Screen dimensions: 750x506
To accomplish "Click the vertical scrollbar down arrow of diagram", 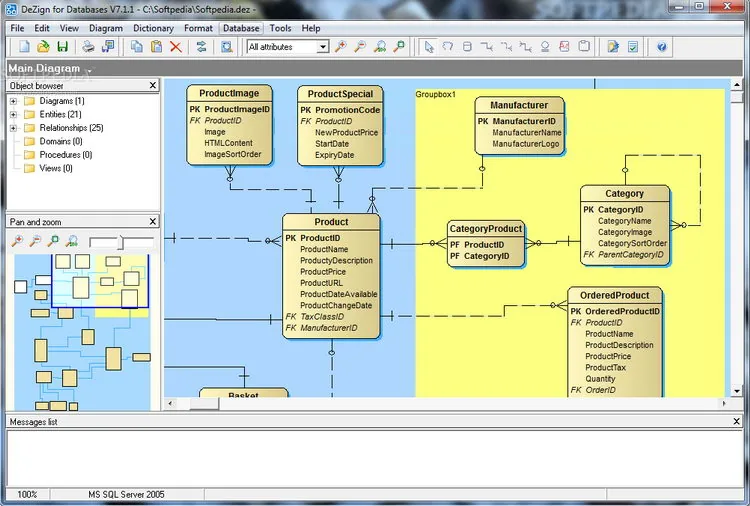I will pyautogui.click(x=736, y=391).
